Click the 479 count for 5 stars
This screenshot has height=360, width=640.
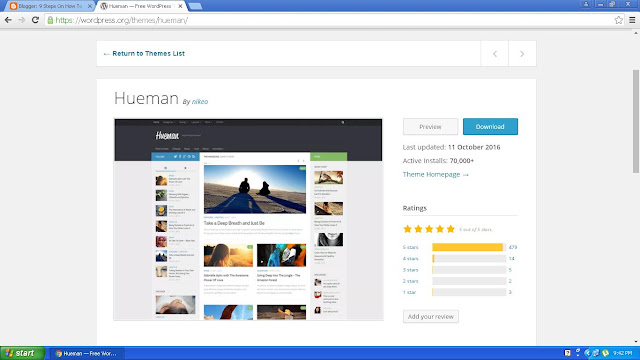(x=513, y=247)
